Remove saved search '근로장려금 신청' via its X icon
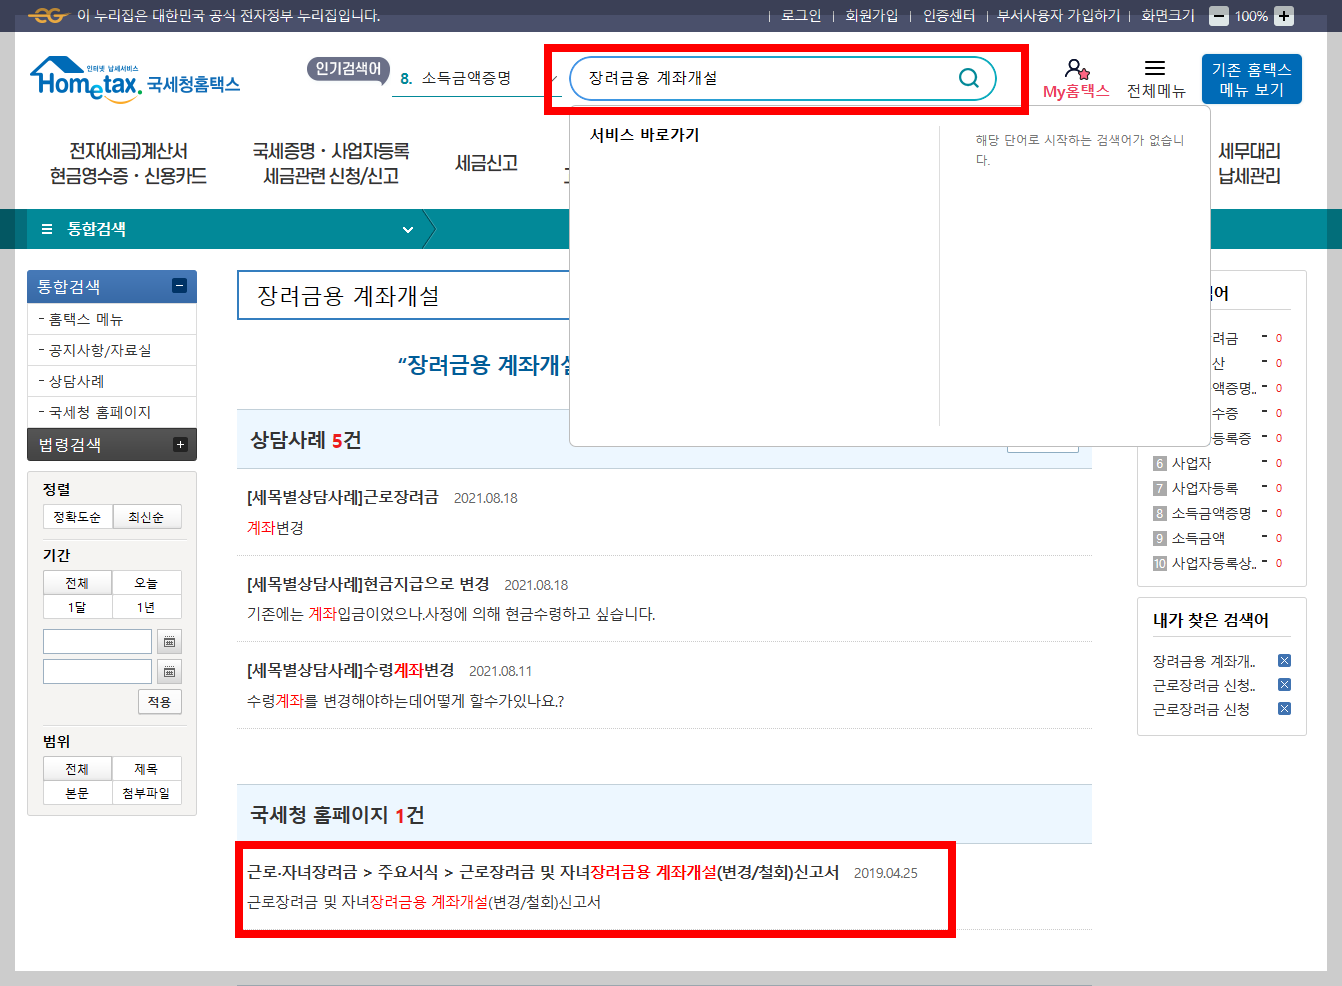This screenshot has height=986, width=1342. (x=1284, y=709)
